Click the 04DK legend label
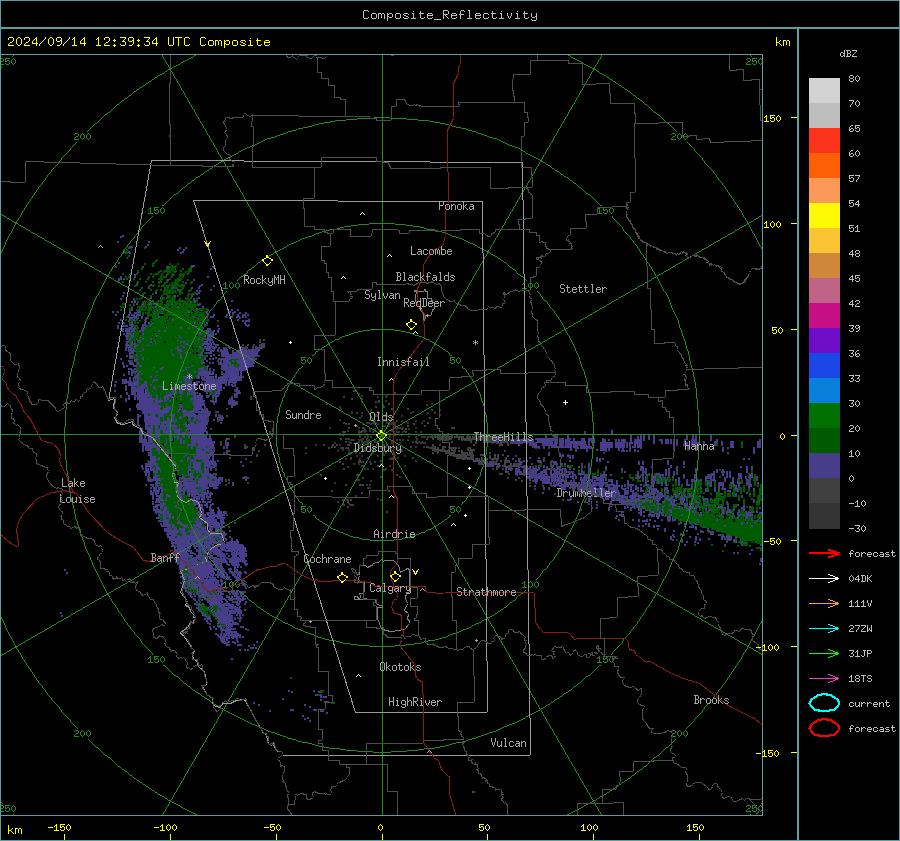This screenshot has width=900, height=841. (x=860, y=579)
